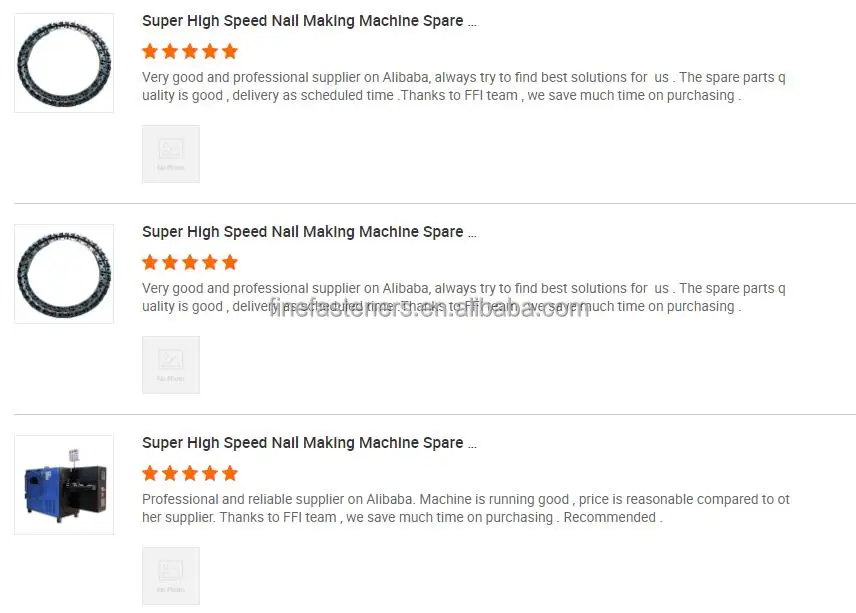Click the third star in second review rating
The image size is (856, 613).
(x=190, y=263)
